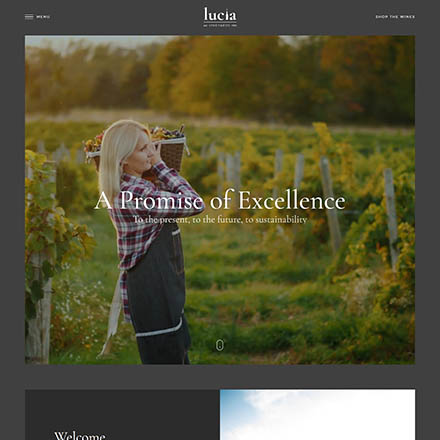
Task: Open the hamburger menu icon
Action: pos(29,17)
